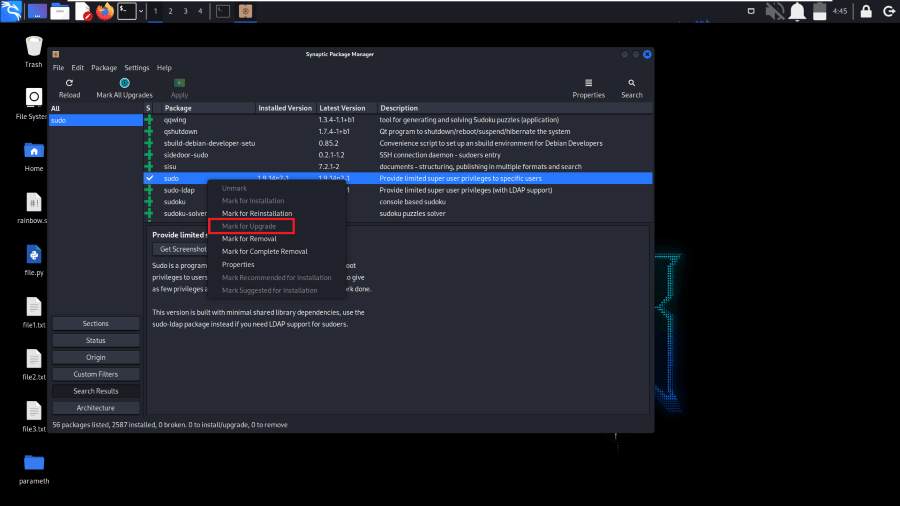The height and width of the screenshot is (506, 900).
Task: Open the File menu
Action: click(x=59, y=68)
